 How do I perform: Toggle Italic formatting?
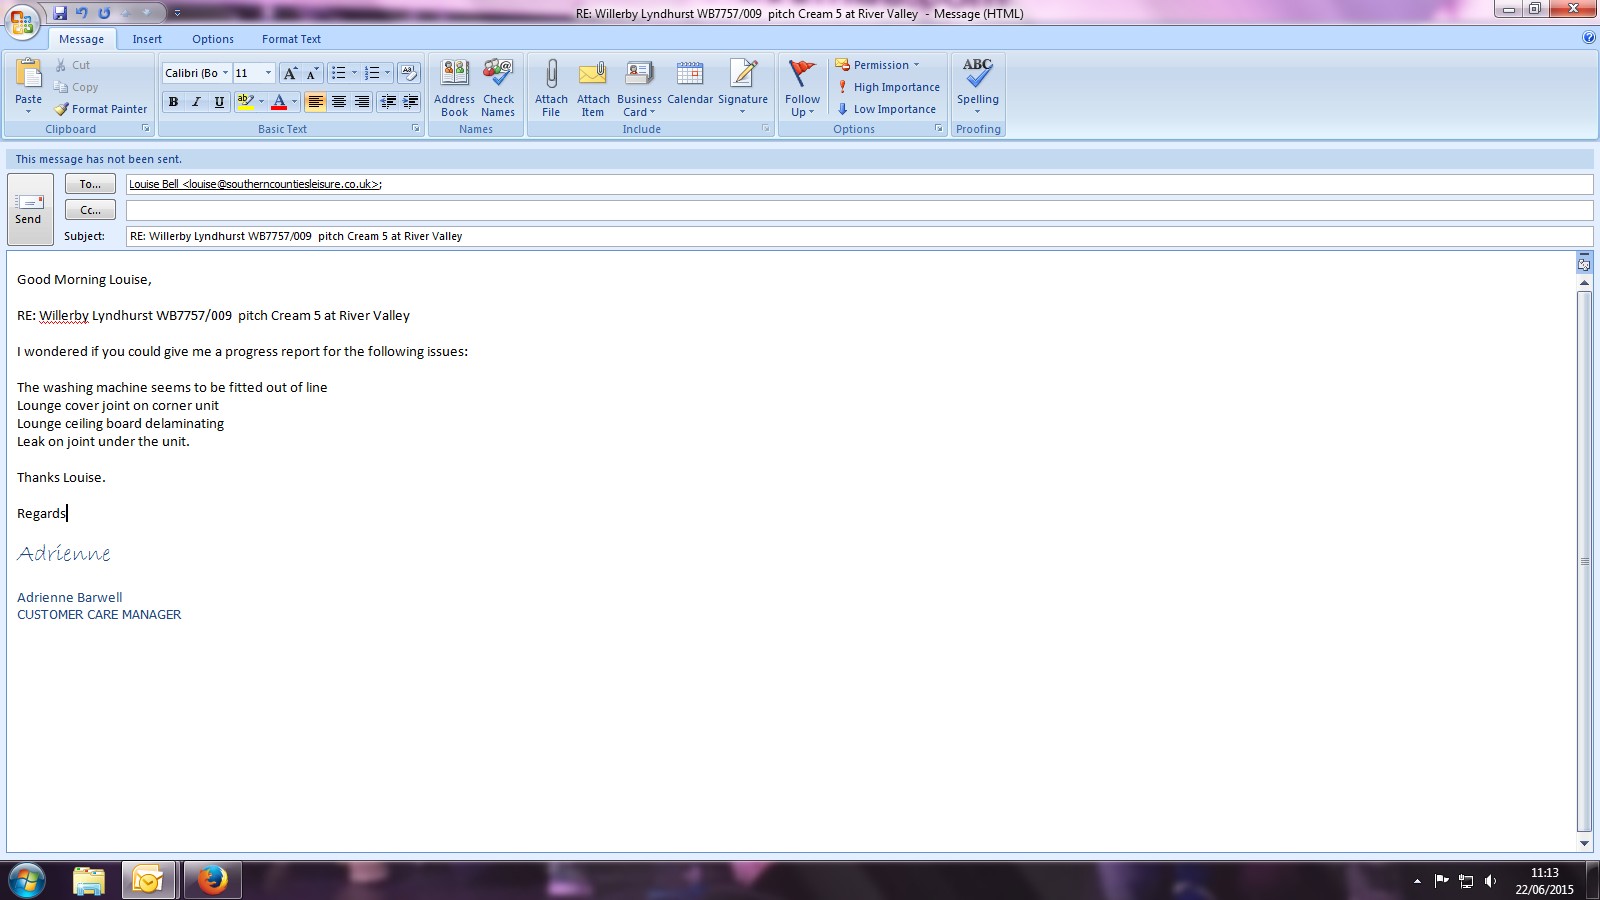coord(196,102)
